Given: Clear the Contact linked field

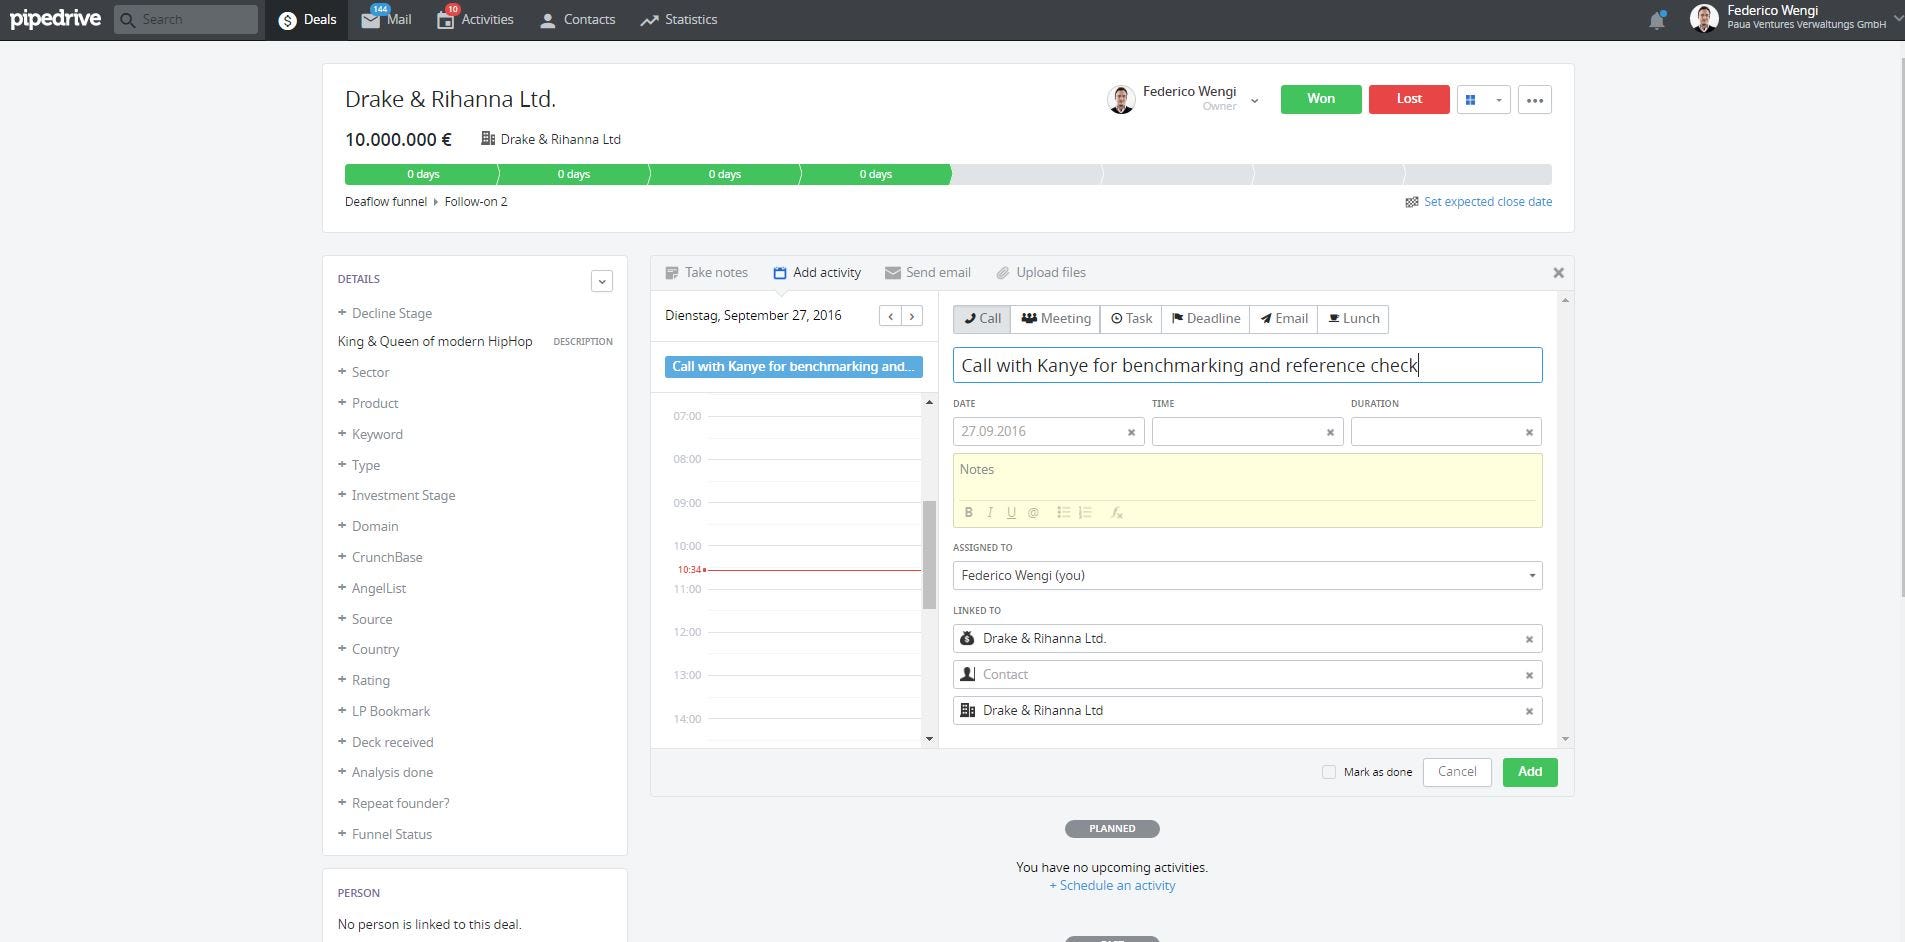Looking at the screenshot, I should point(1529,675).
